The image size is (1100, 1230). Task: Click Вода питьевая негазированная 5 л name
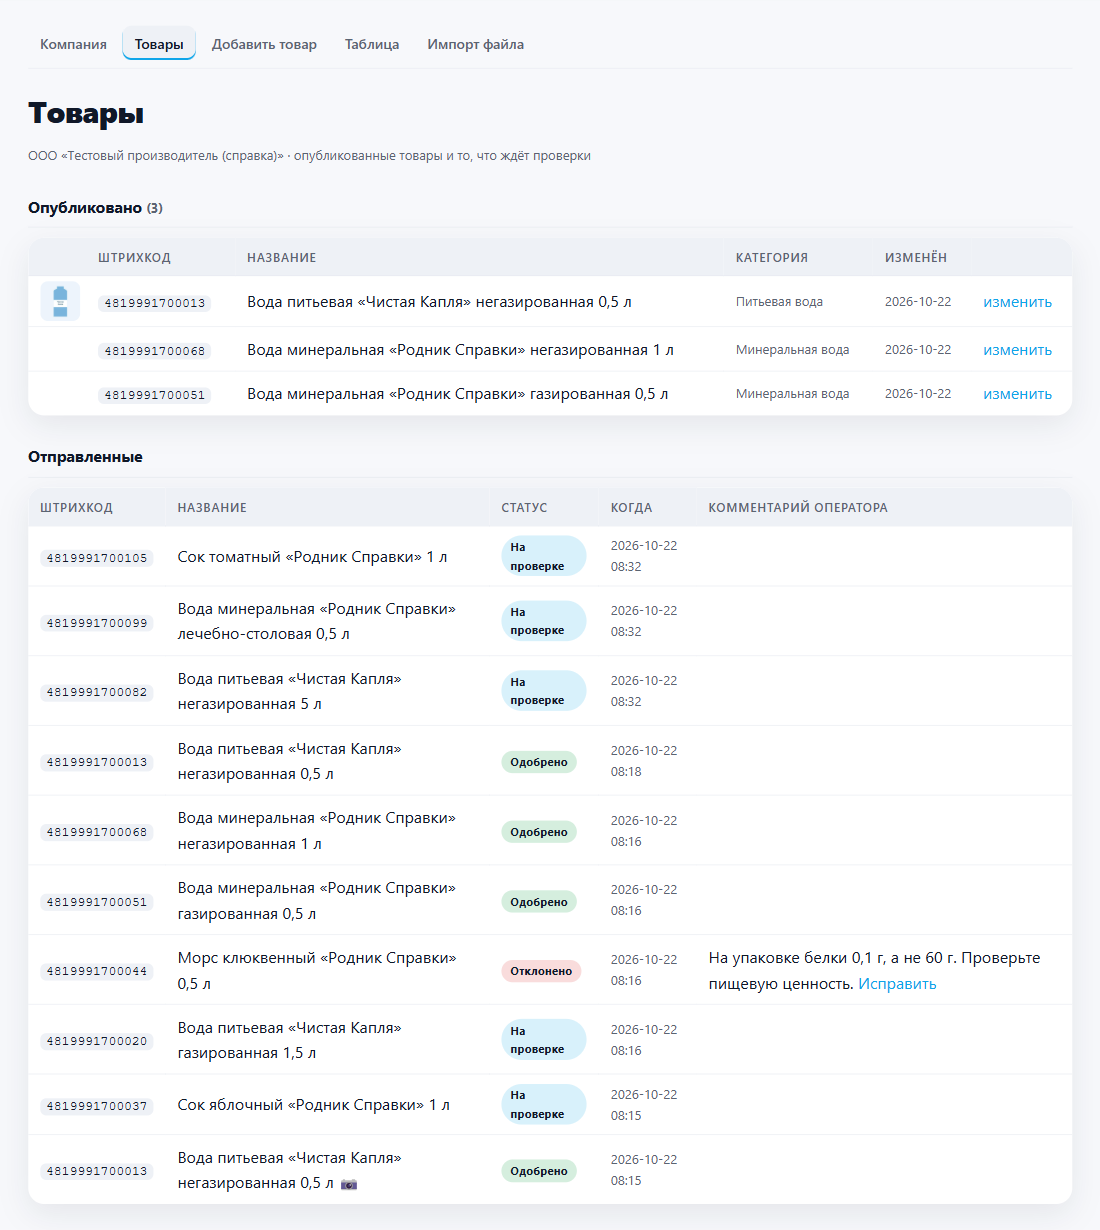coord(290,691)
